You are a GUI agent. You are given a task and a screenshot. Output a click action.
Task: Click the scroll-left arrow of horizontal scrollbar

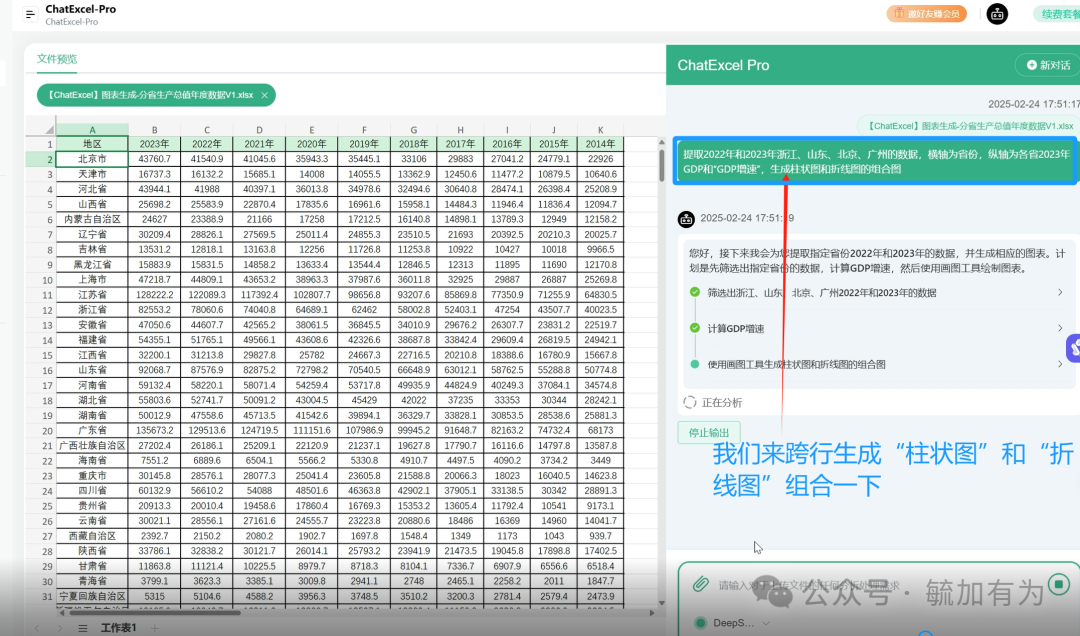[61, 612]
